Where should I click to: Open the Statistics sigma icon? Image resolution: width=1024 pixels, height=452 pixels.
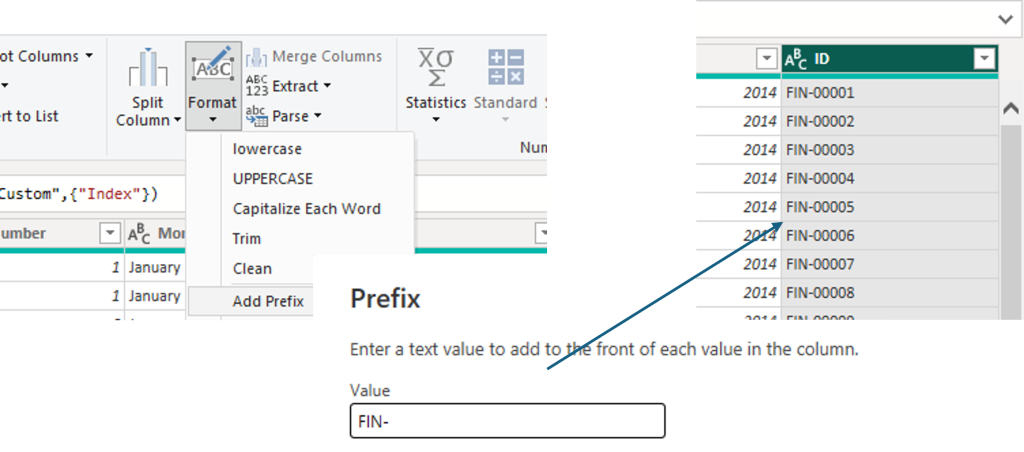tap(436, 68)
